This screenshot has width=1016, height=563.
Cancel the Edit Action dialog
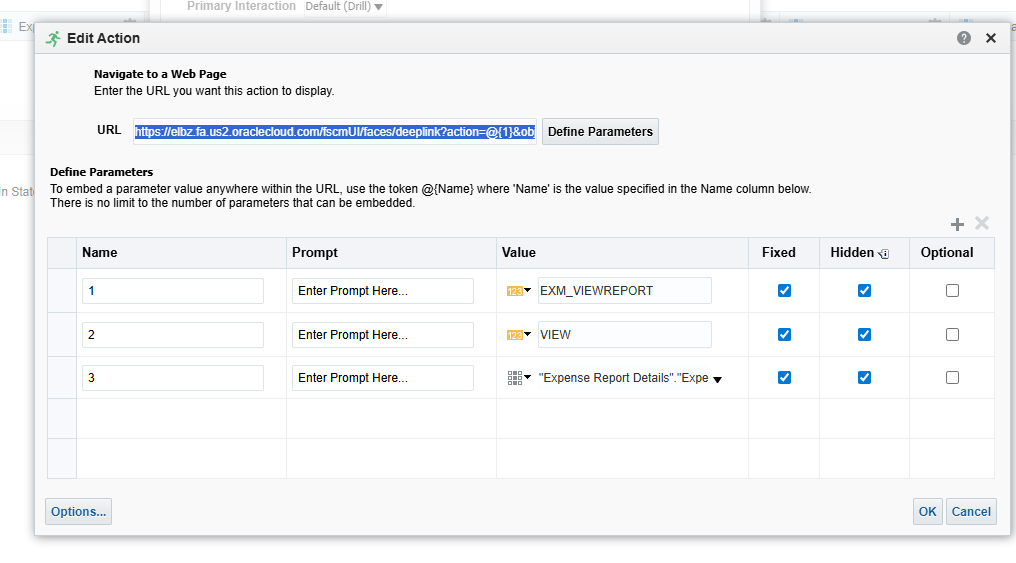coord(971,512)
